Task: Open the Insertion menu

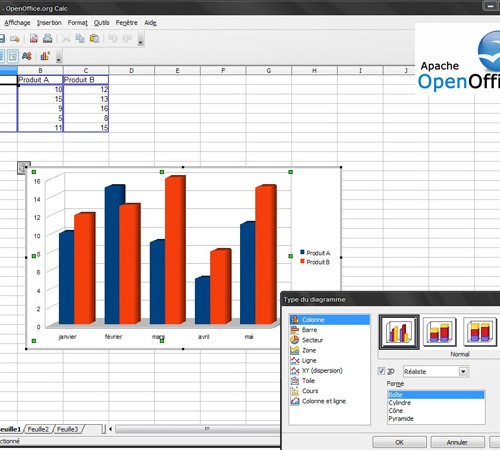Action: click(49, 23)
